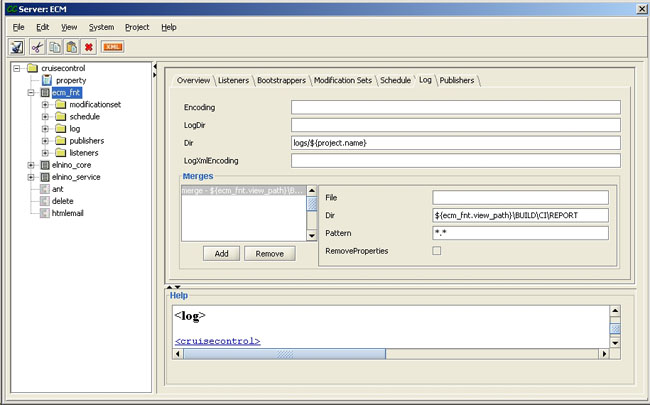Click the orange XML toolbar button
650x405 pixels.
[113, 47]
